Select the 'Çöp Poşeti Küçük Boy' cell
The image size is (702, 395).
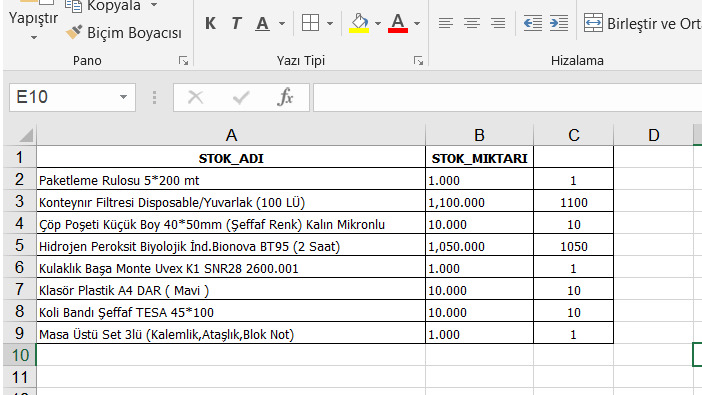point(231,223)
